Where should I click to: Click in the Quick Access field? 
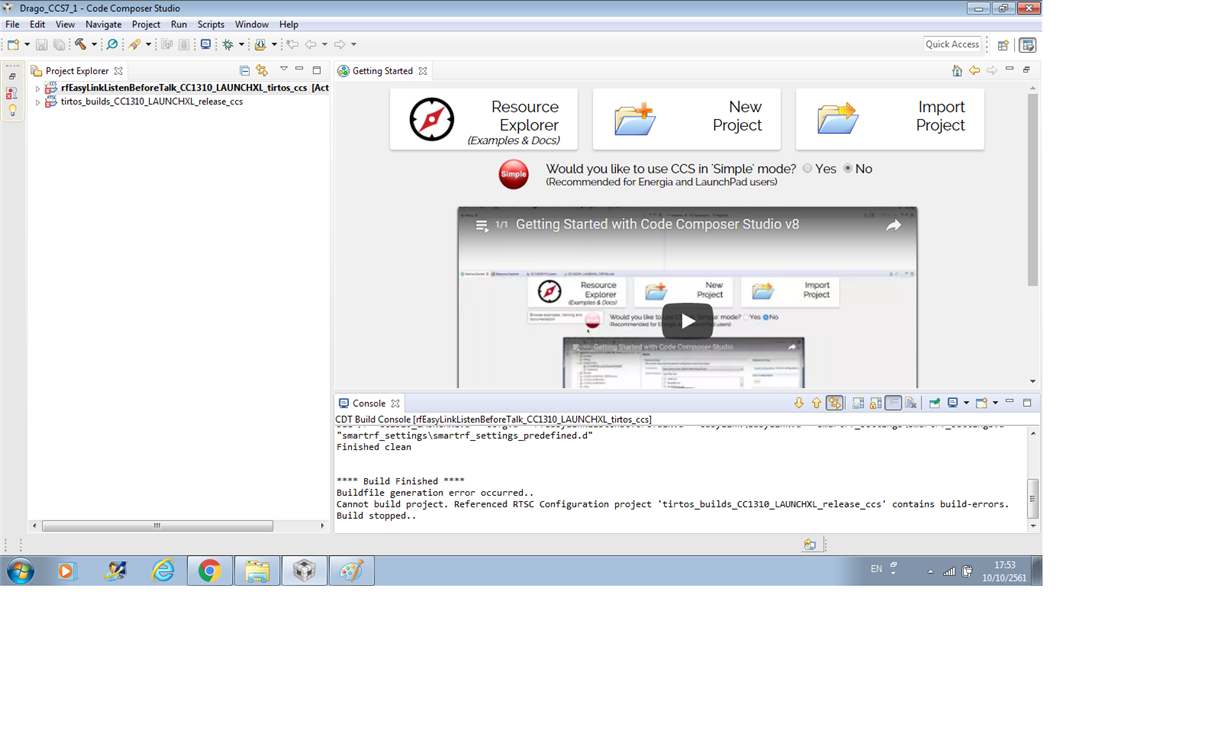(952, 44)
